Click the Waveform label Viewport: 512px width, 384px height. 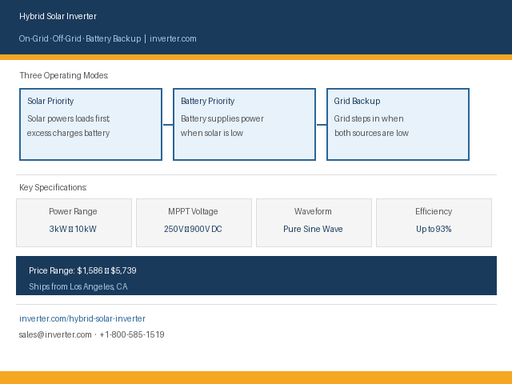click(313, 211)
